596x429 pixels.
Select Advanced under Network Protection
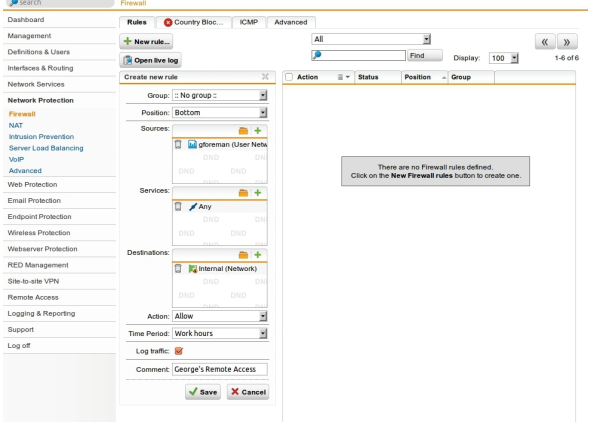coord(25,171)
